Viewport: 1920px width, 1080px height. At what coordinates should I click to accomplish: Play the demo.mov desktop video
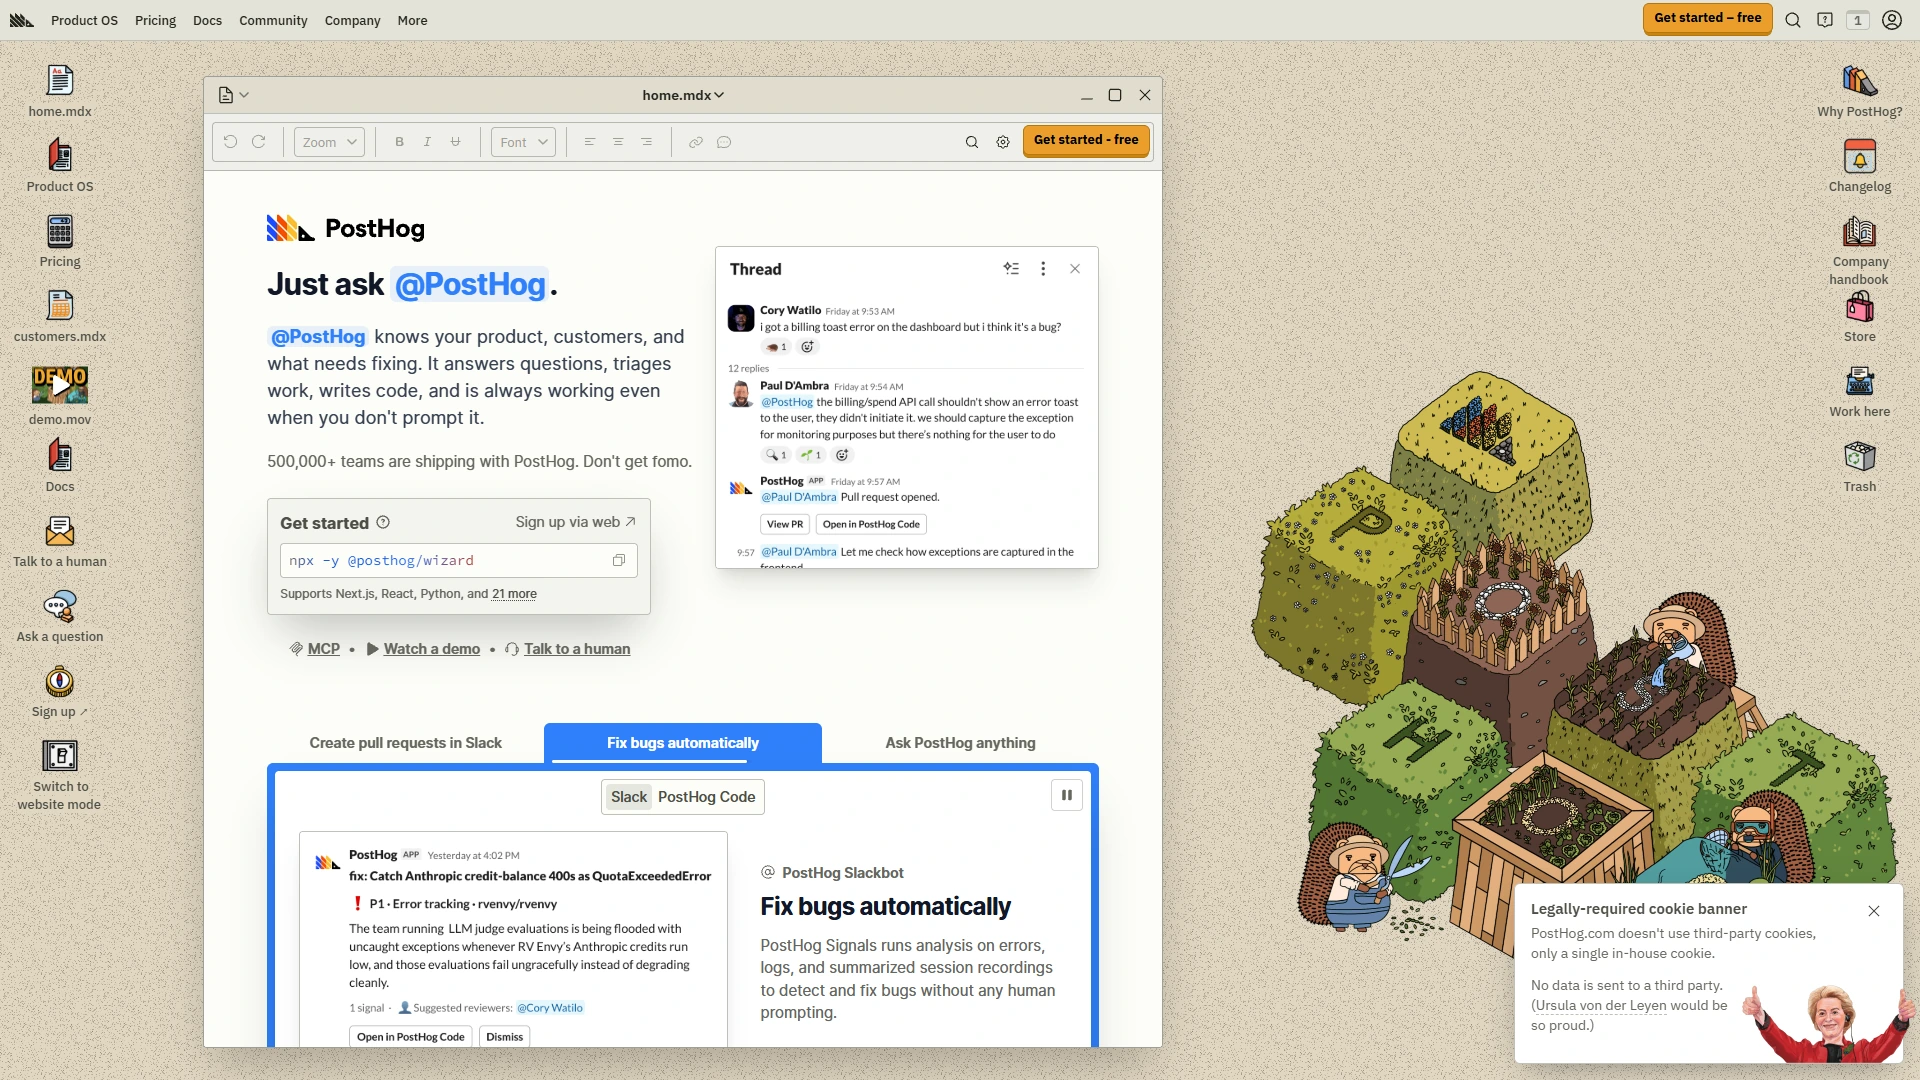coord(60,385)
